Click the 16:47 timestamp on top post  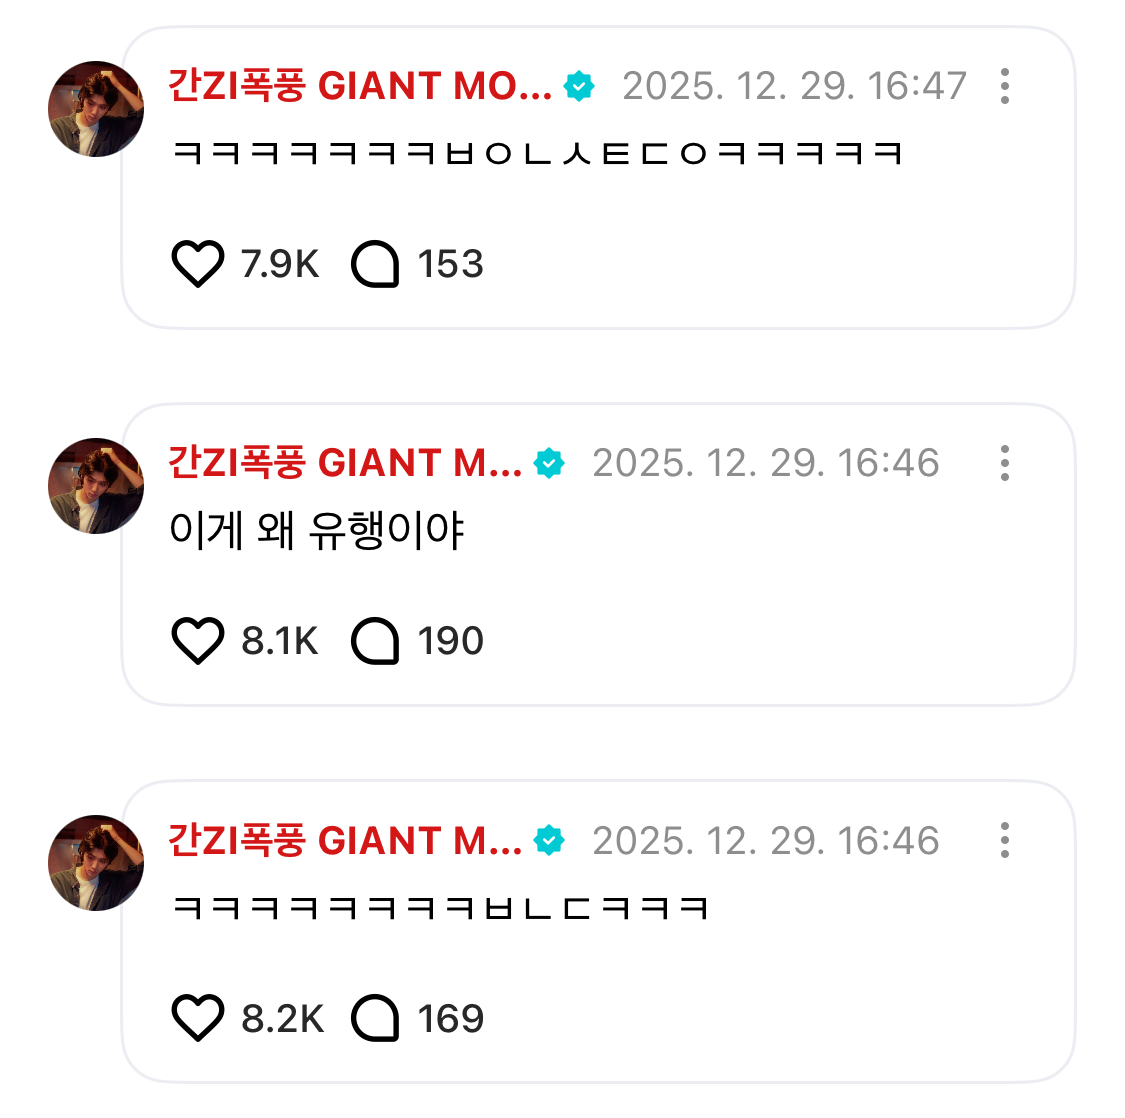tap(794, 87)
